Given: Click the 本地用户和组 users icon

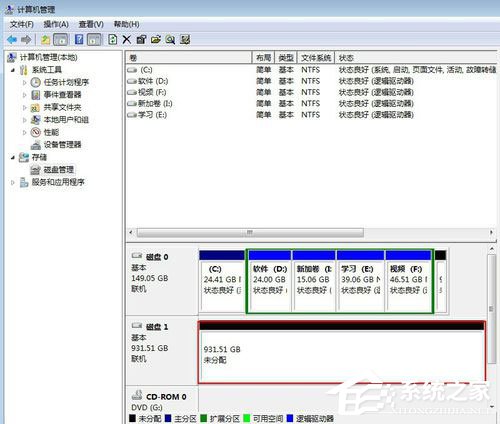Looking at the screenshot, I should [36, 120].
